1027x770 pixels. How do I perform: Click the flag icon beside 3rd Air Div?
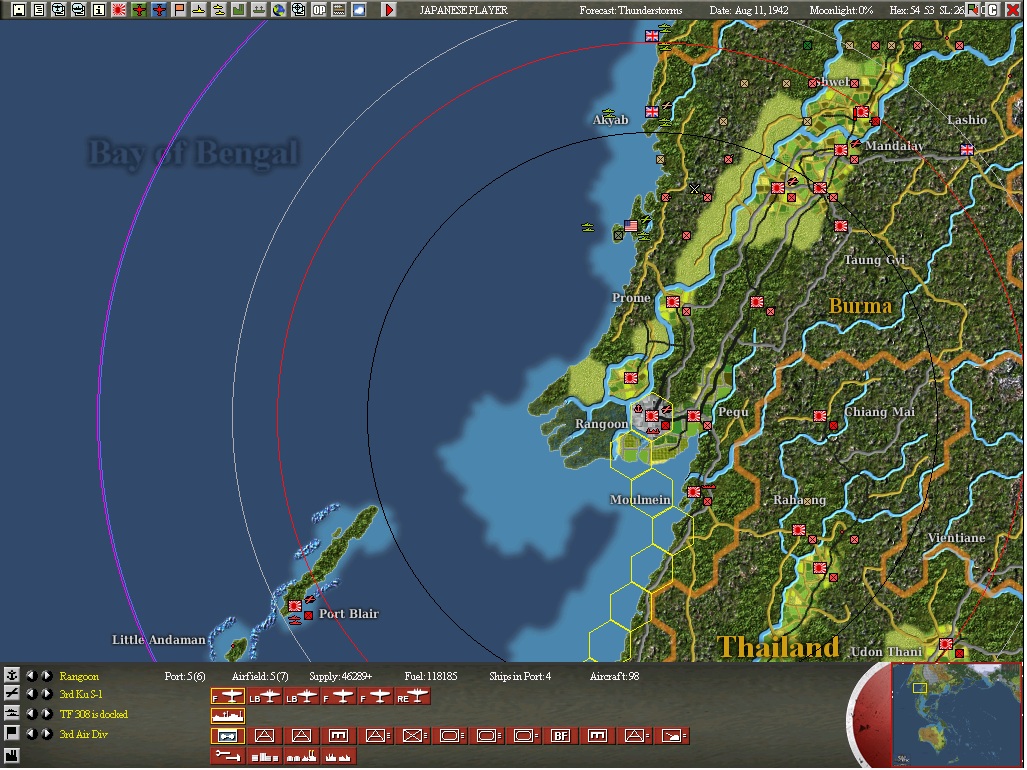tap(11, 734)
